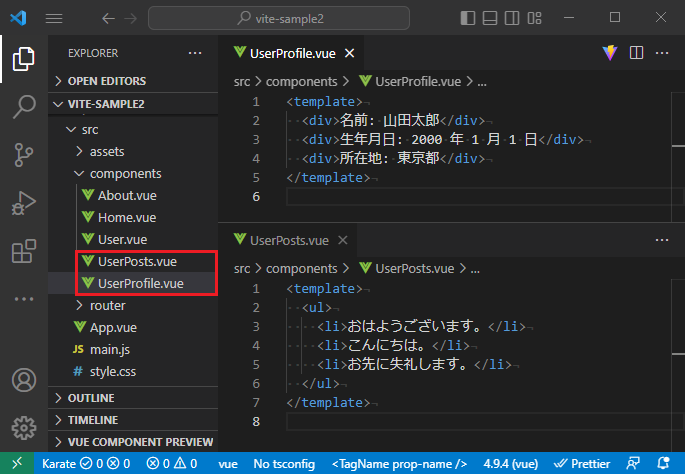Expand the OUTLINE section
This screenshot has height=474, width=685.
133,398
